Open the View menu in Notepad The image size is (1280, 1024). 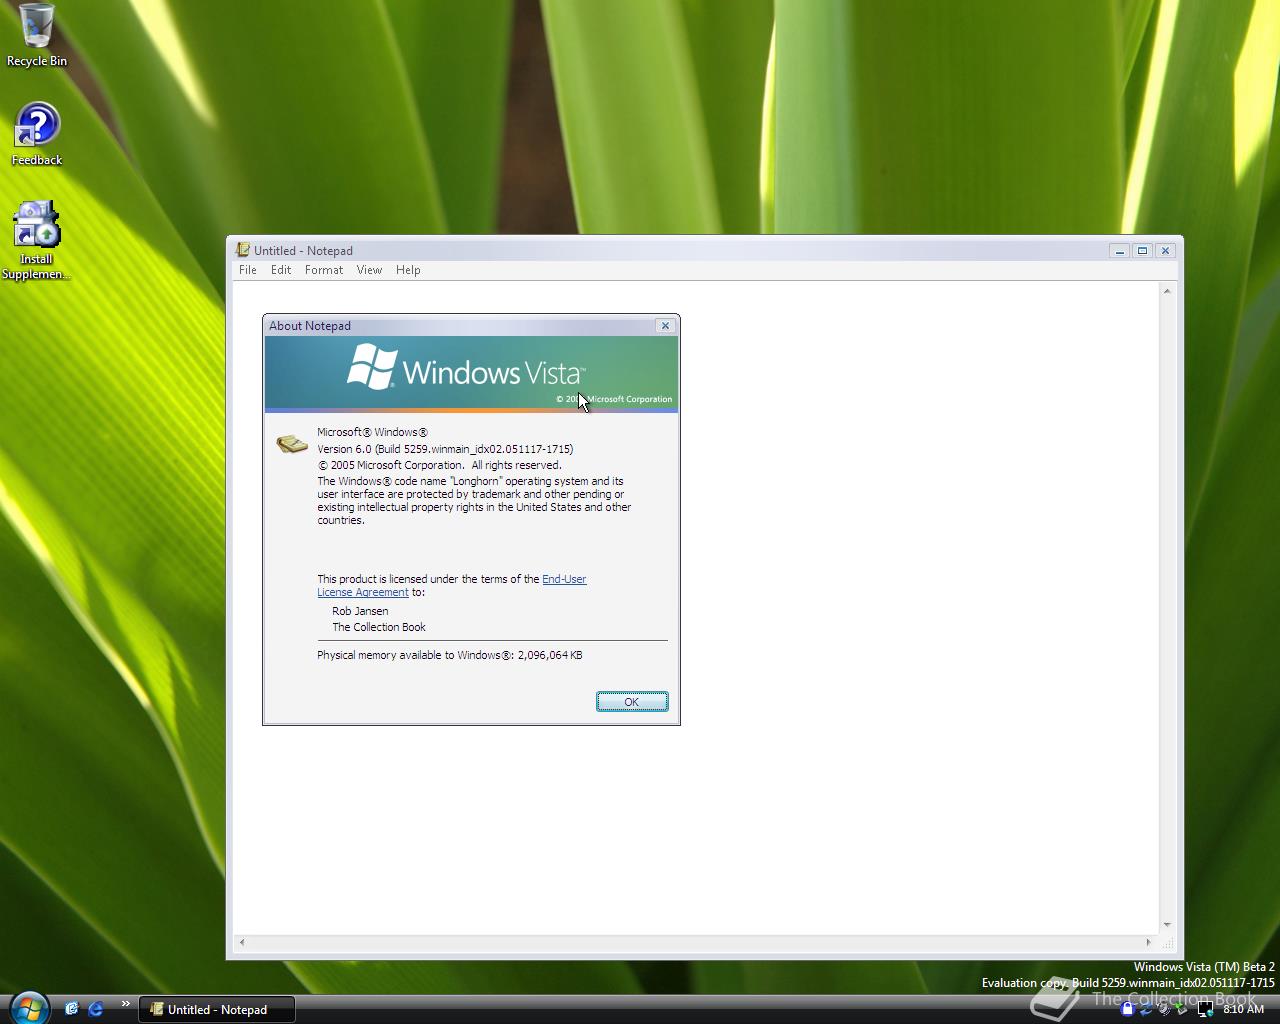[x=369, y=270]
